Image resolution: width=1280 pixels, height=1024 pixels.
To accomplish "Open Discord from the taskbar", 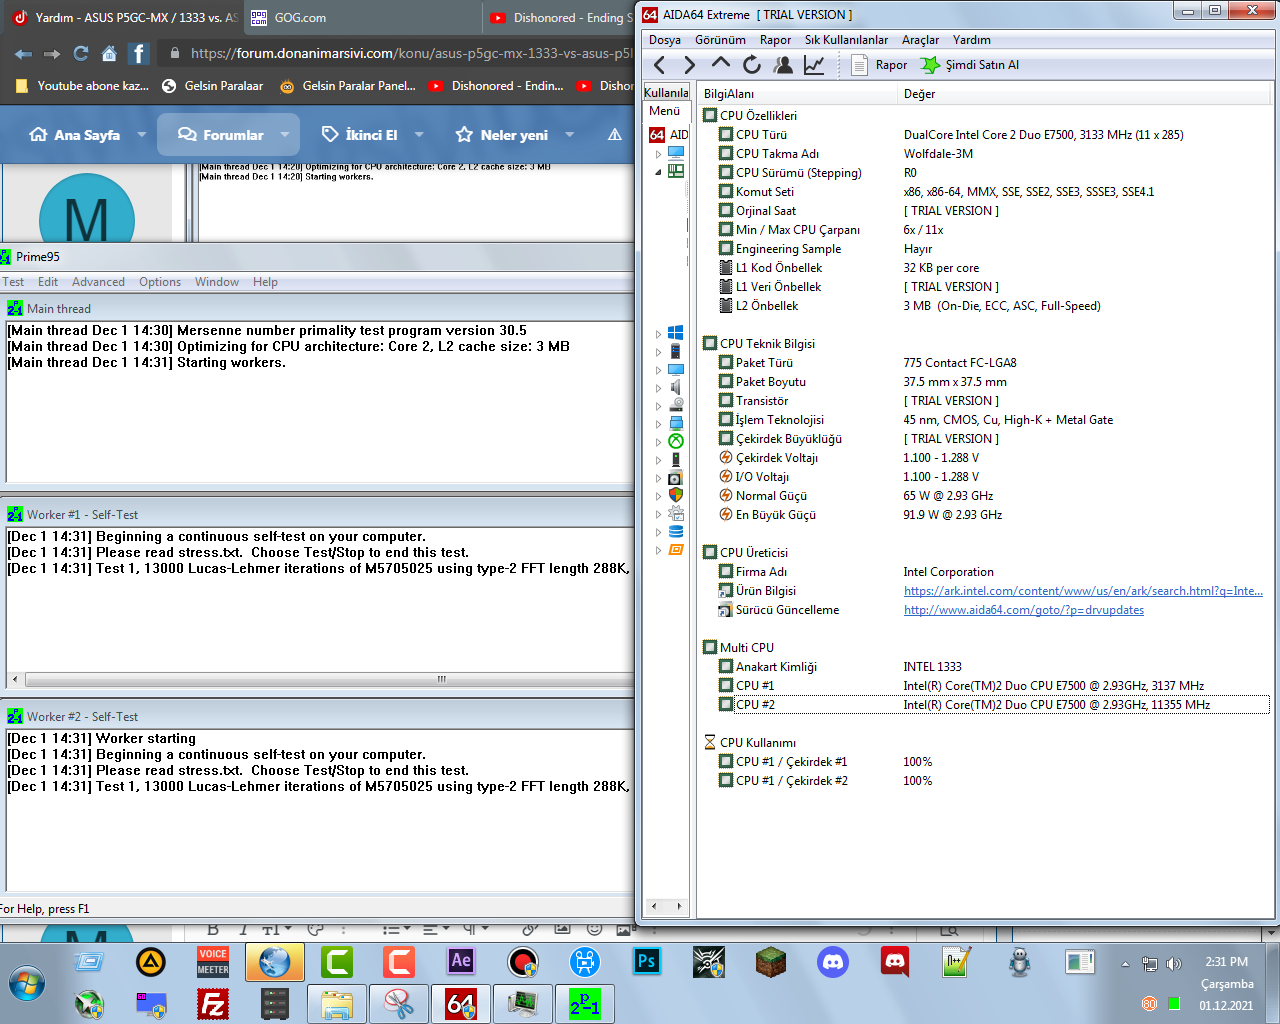I will (x=833, y=962).
